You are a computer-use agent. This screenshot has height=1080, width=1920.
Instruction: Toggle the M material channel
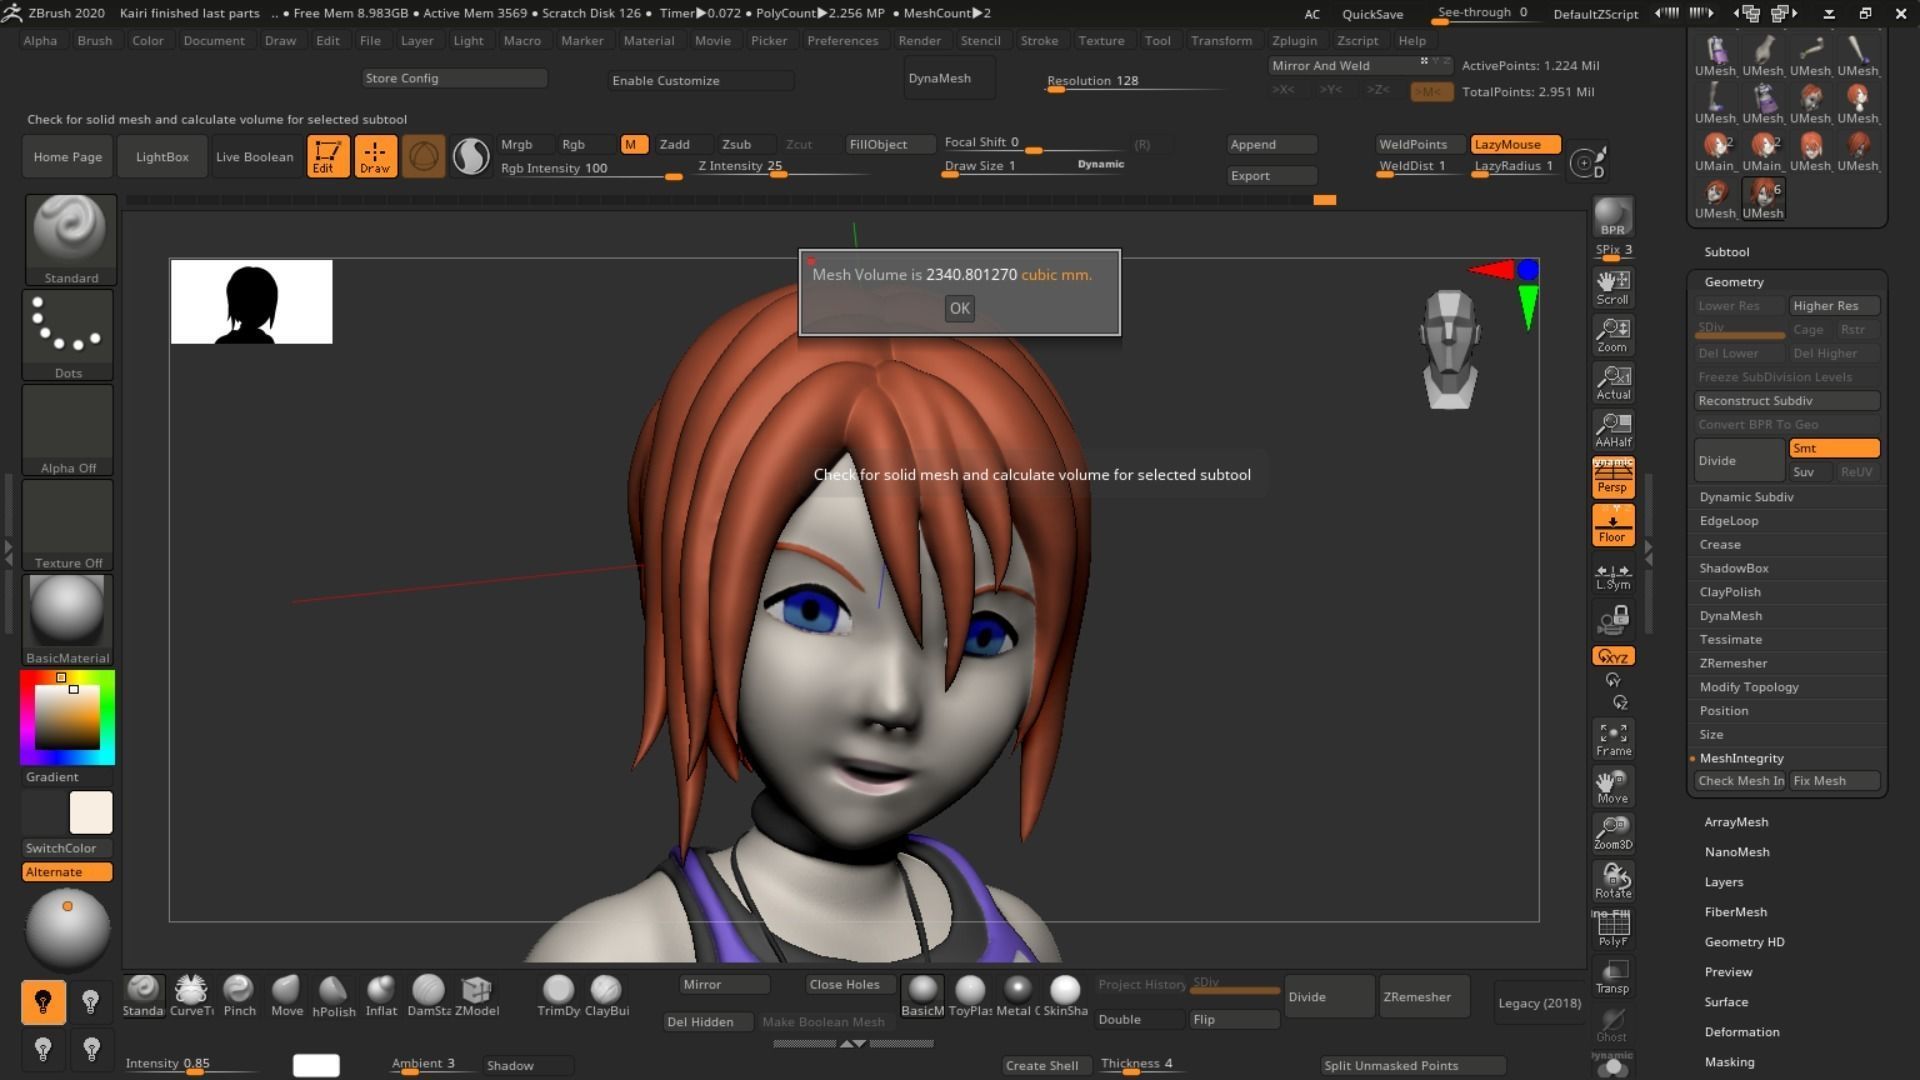pos(632,144)
